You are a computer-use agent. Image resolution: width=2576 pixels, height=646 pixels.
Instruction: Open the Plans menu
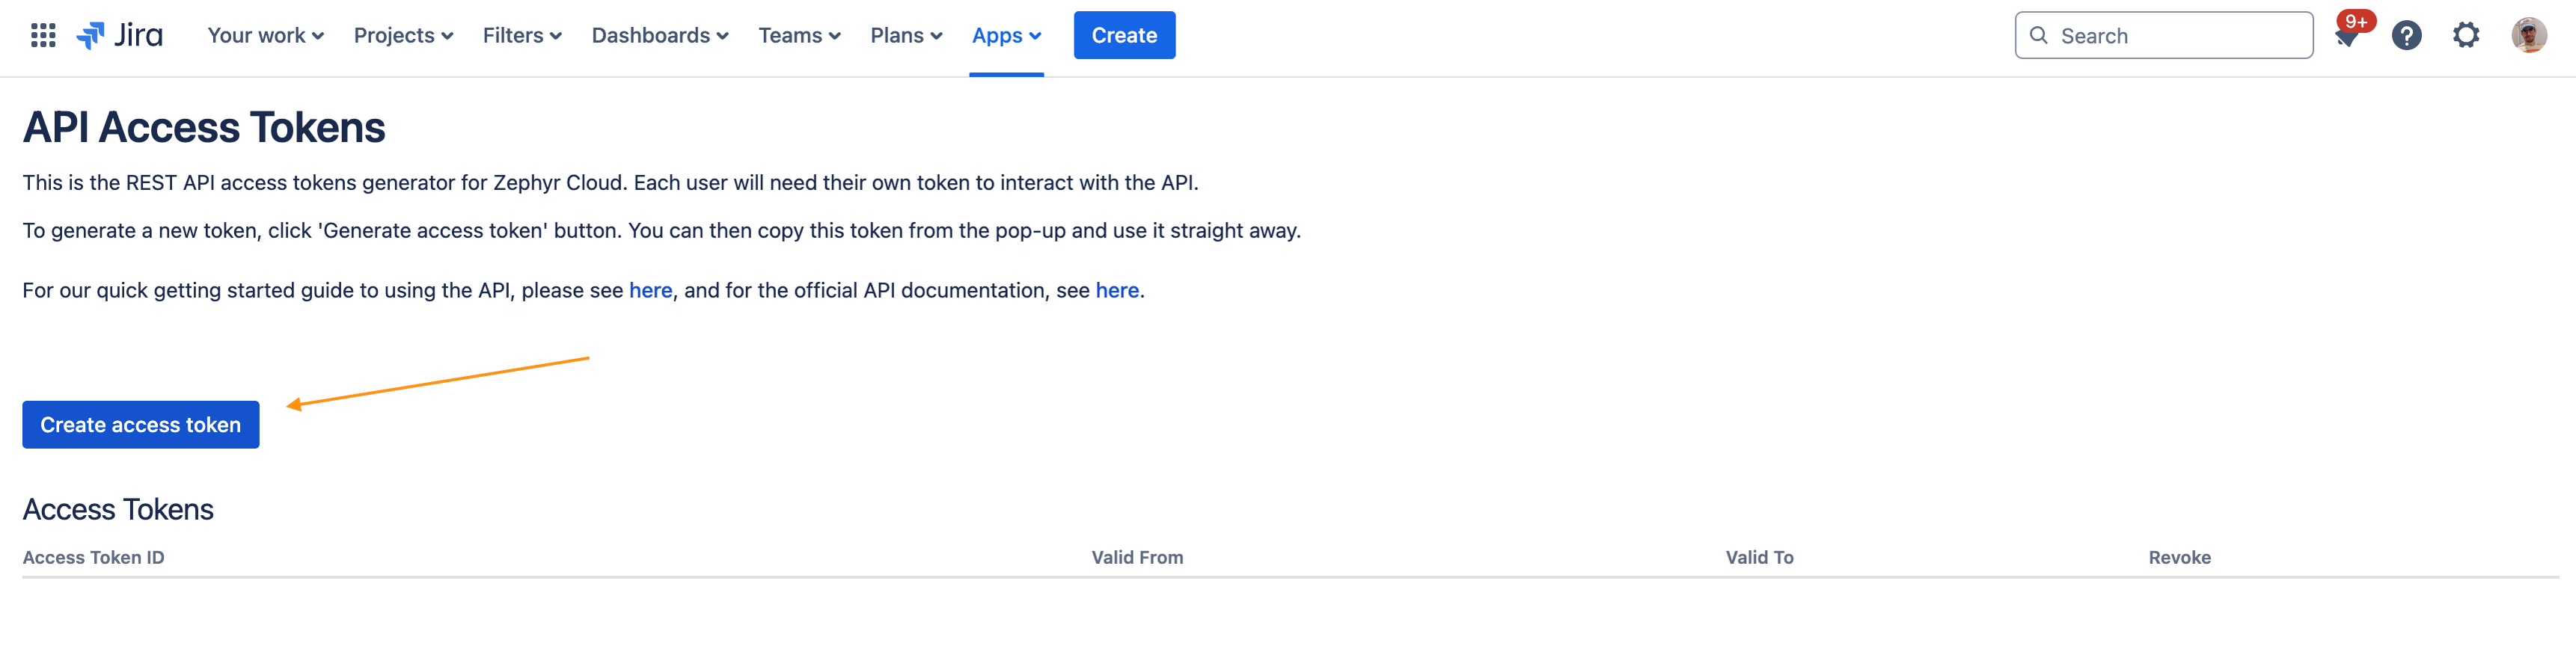906,36
